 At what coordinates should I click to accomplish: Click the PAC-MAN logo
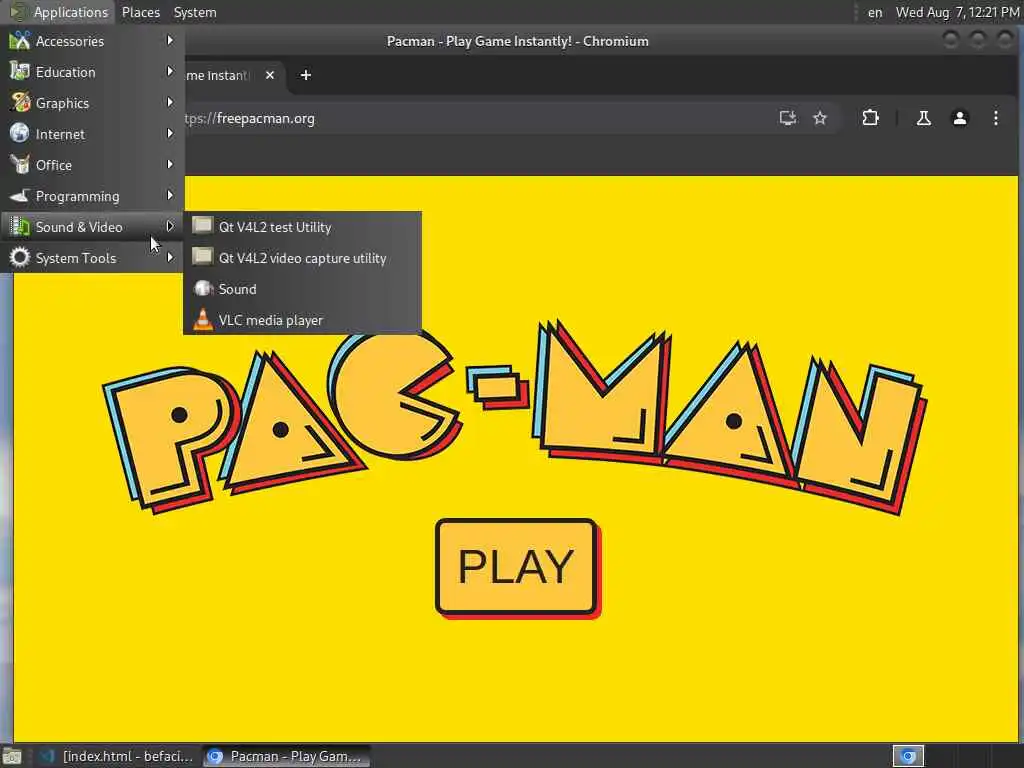[x=515, y=418]
